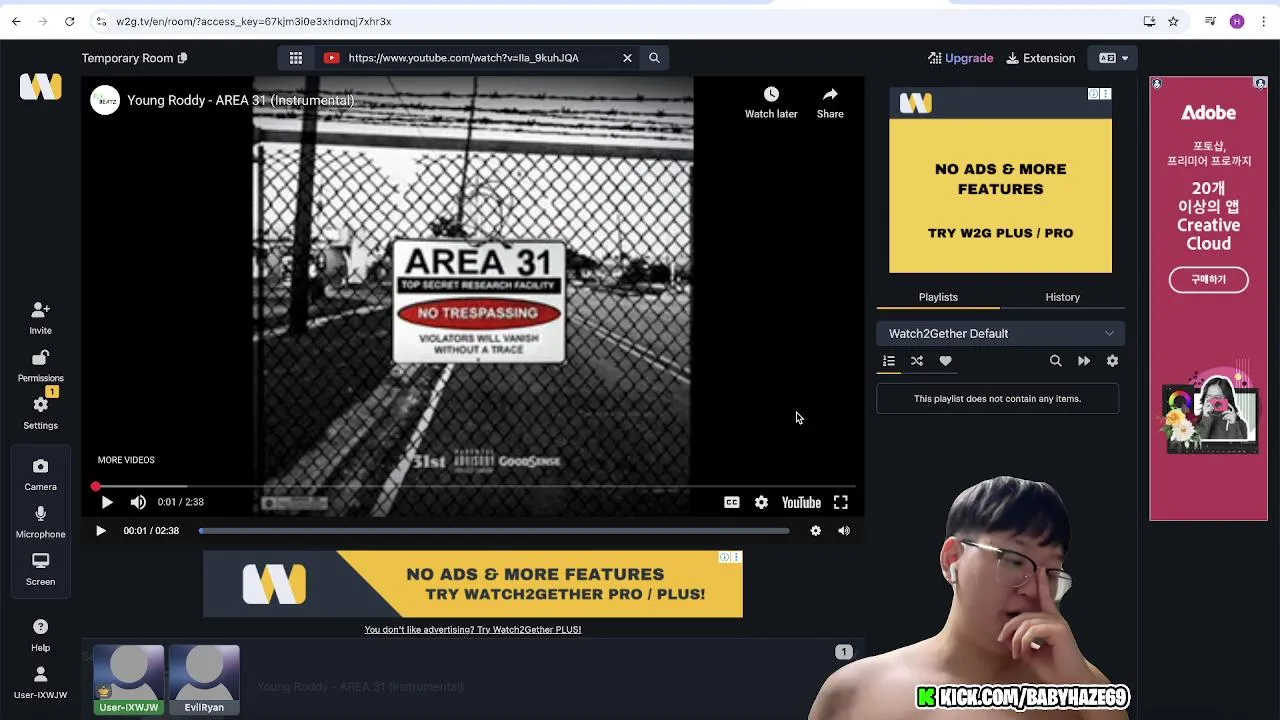Viewport: 1280px width, 720px height.
Task: Click Share on the YouTube video
Action: (830, 102)
